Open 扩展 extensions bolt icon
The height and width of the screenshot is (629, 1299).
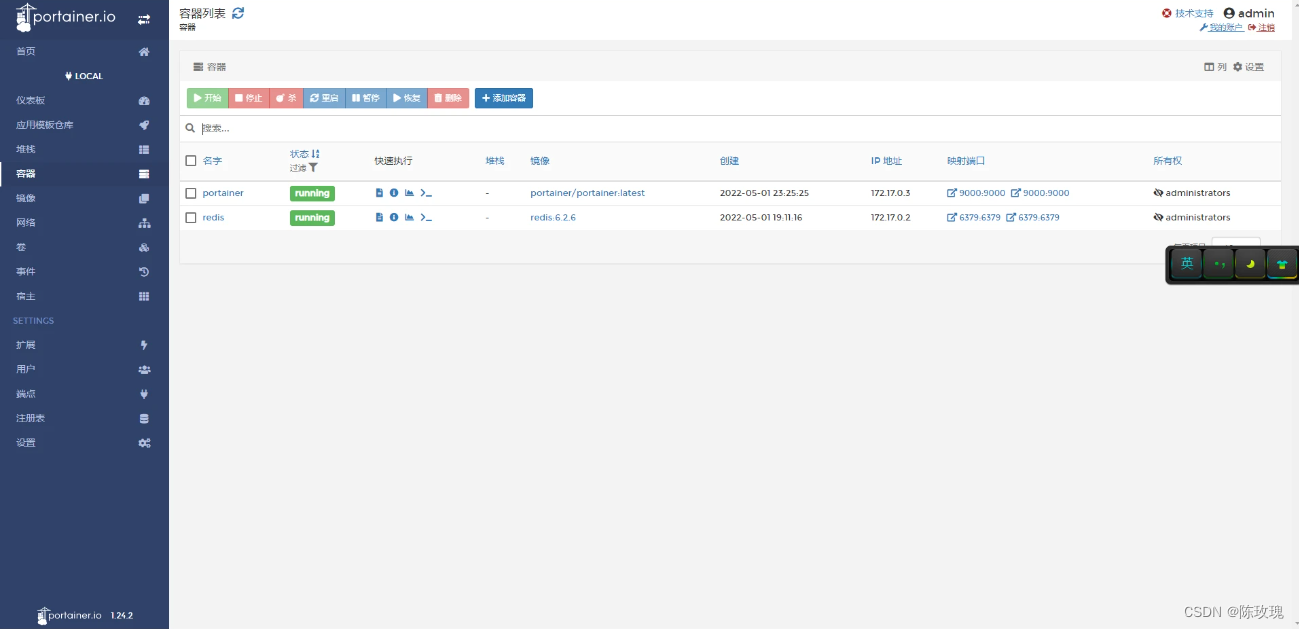(x=144, y=345)
